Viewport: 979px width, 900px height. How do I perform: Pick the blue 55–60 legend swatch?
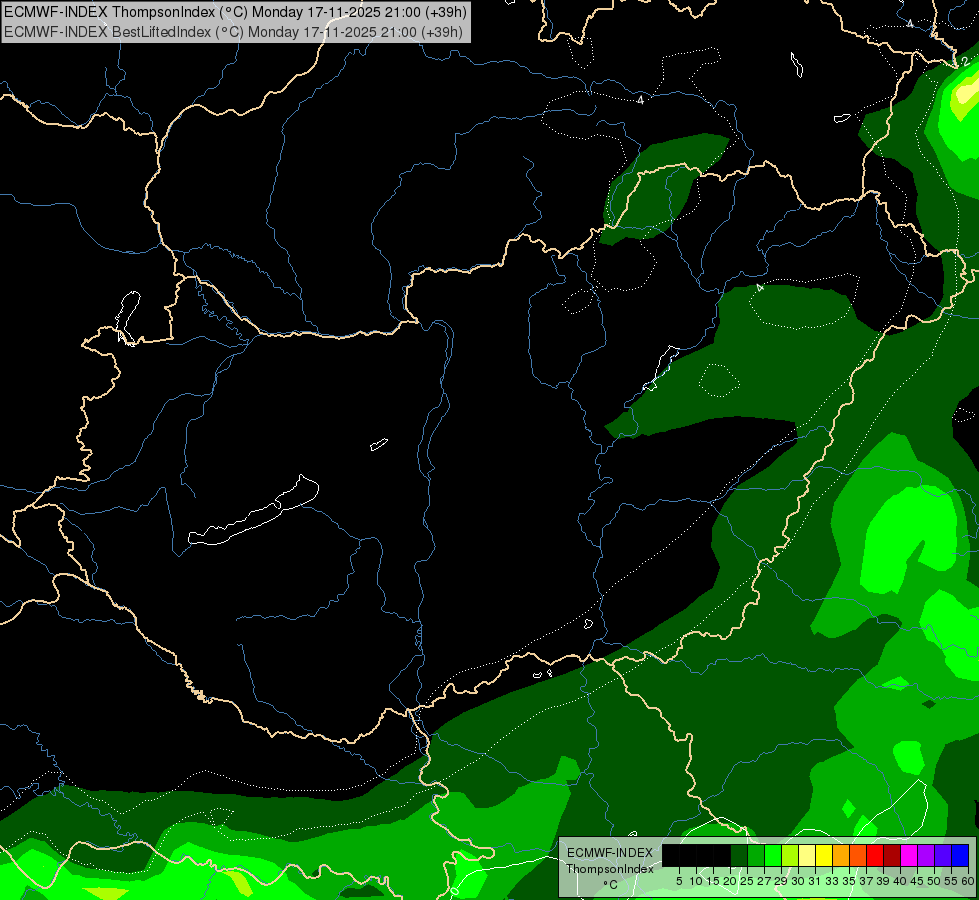(x=960, y=855)
